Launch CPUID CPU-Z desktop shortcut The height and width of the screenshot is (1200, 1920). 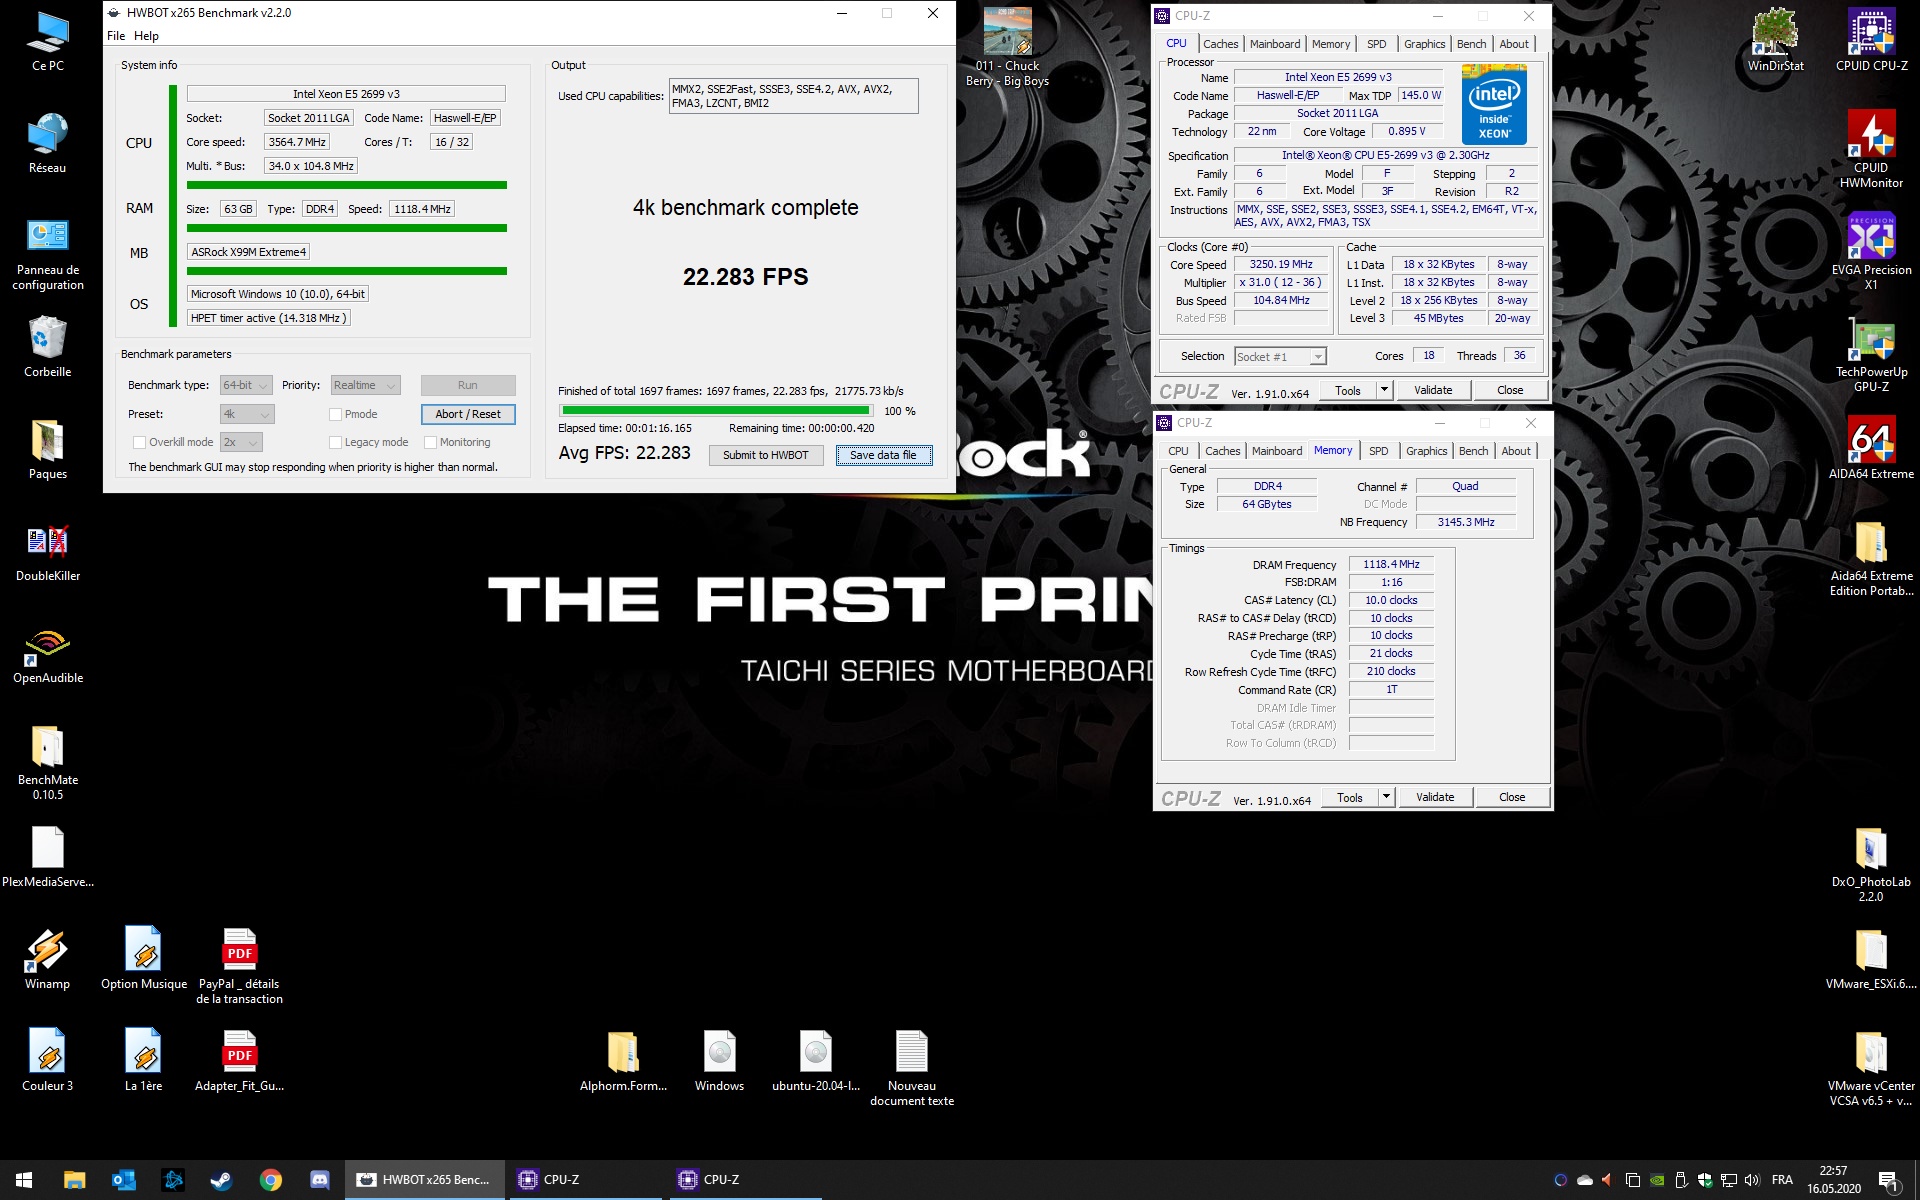tap(1871, 42)
